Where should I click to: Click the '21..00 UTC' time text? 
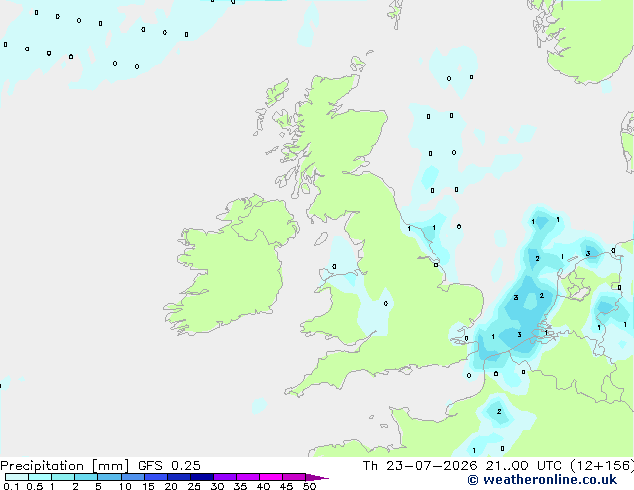coord(523,466)
